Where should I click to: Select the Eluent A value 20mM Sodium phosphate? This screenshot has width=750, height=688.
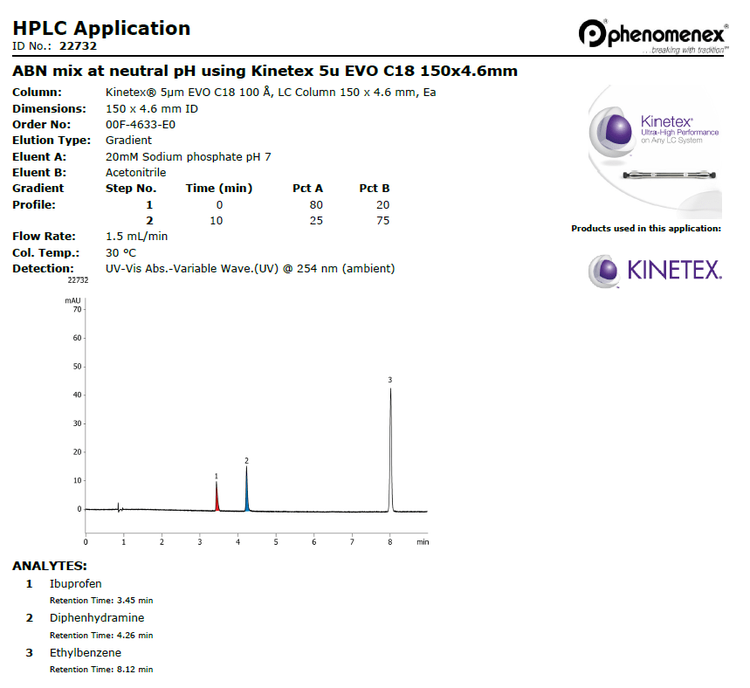[188, 157]
